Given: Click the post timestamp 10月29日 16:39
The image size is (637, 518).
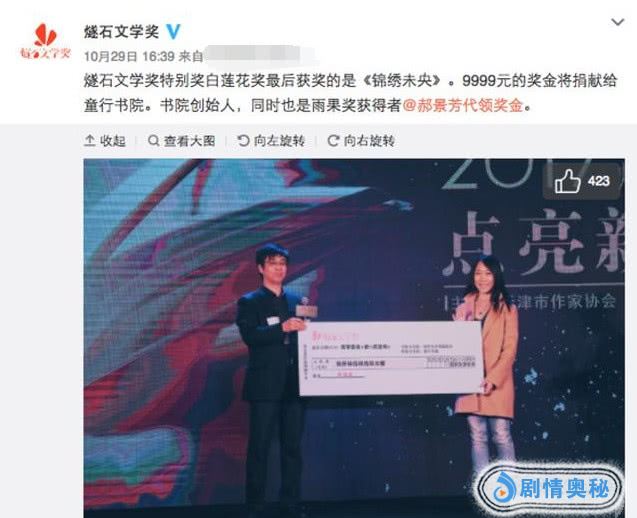Looking at the screenshot, I should point(129,56).
